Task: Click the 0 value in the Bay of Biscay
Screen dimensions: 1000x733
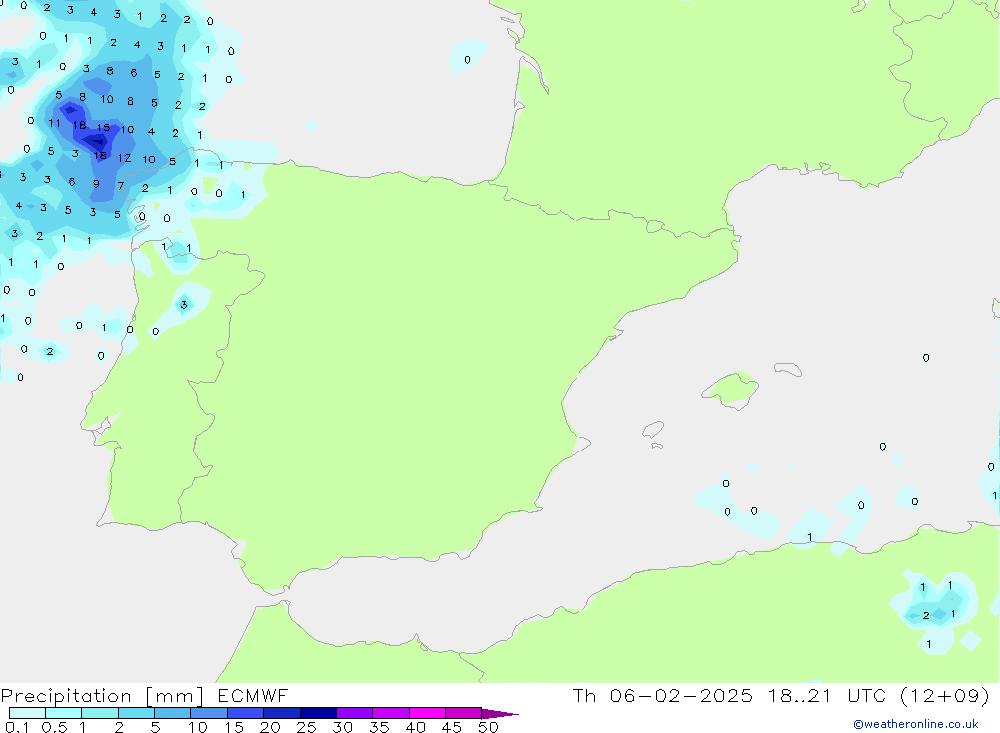Action: pyautogui.click(x=467, y=60)
